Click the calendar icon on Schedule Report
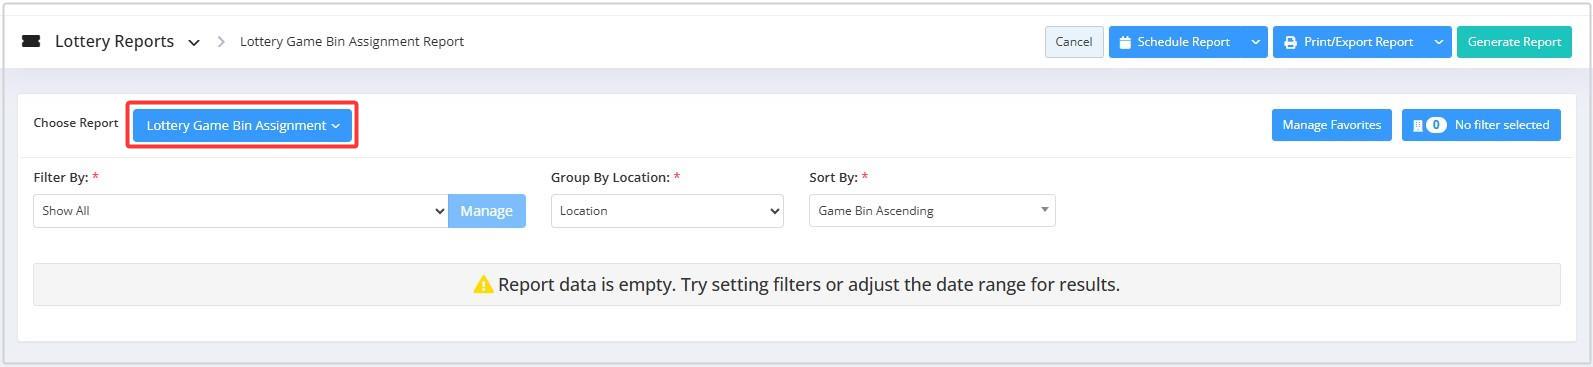This screenshot has width=1593, height=367. 1125,42
